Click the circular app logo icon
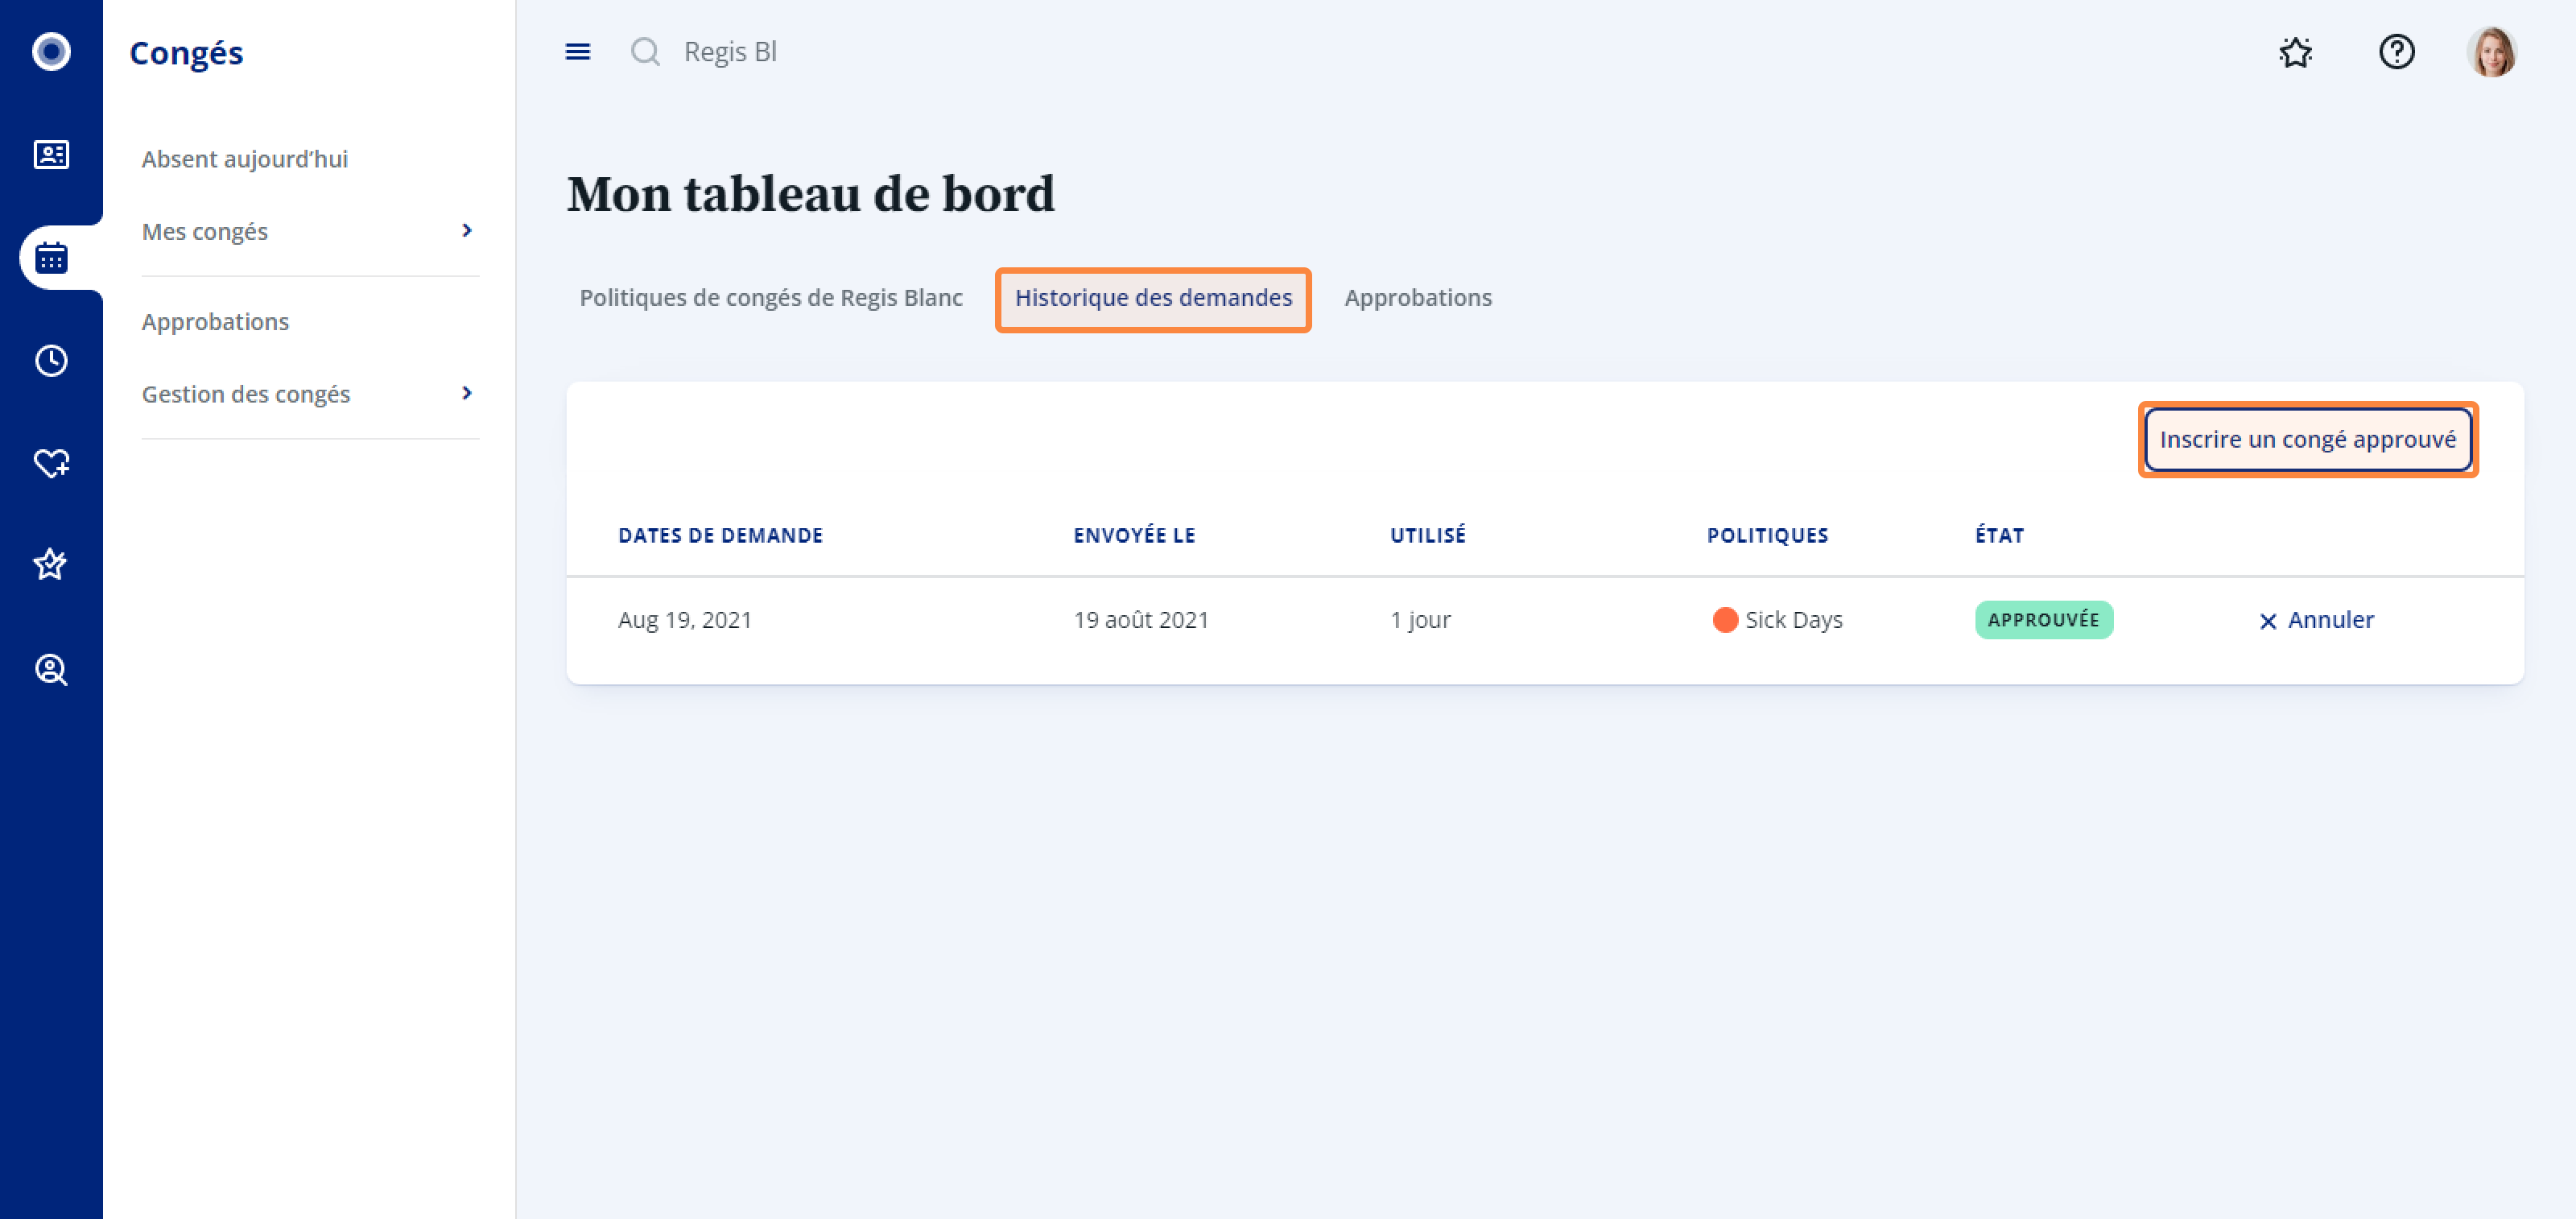This screenshot has width=2576, height=1219. click(51, 51)
